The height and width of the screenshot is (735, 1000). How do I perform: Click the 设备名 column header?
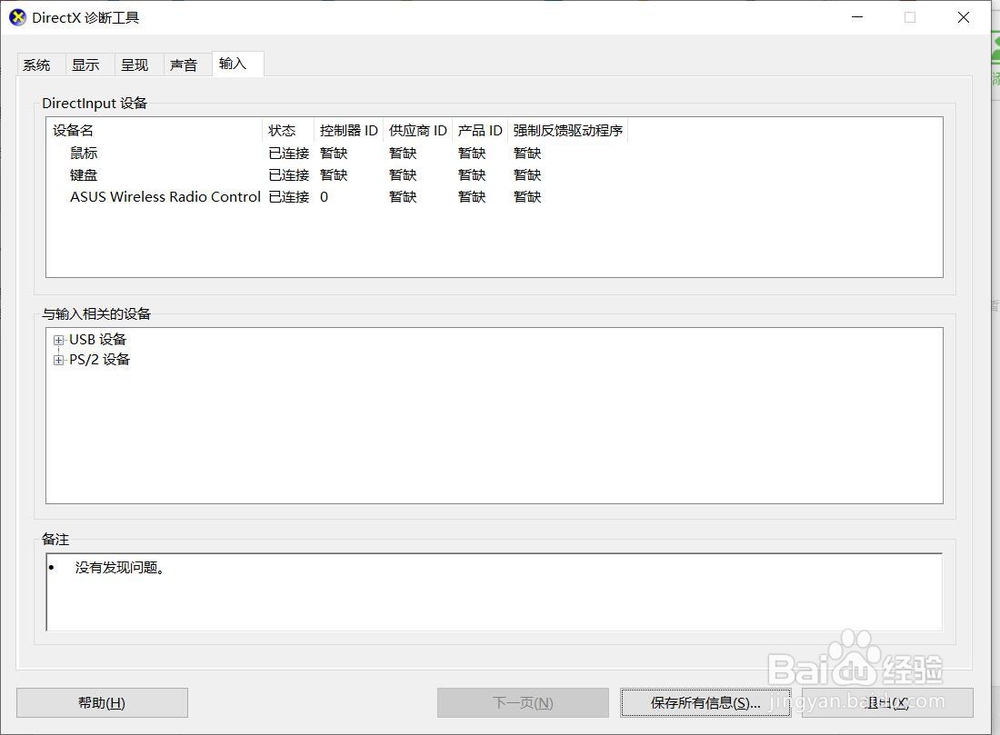coord(155,130)
